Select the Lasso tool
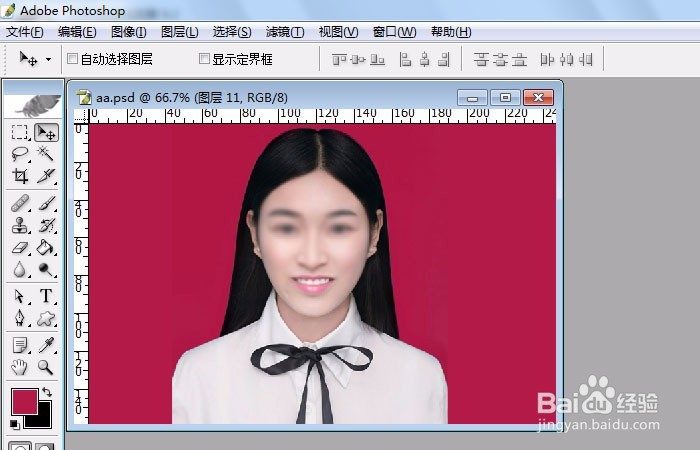The width and height of the screenshot is (700, 450). [19, 154]
